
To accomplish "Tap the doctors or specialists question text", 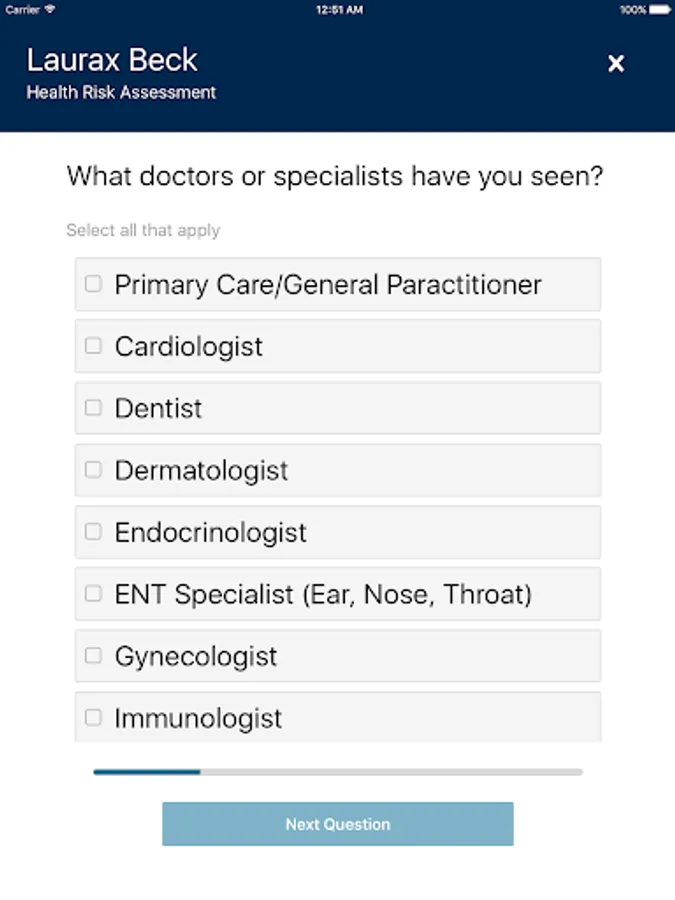I will click(335, 177).
